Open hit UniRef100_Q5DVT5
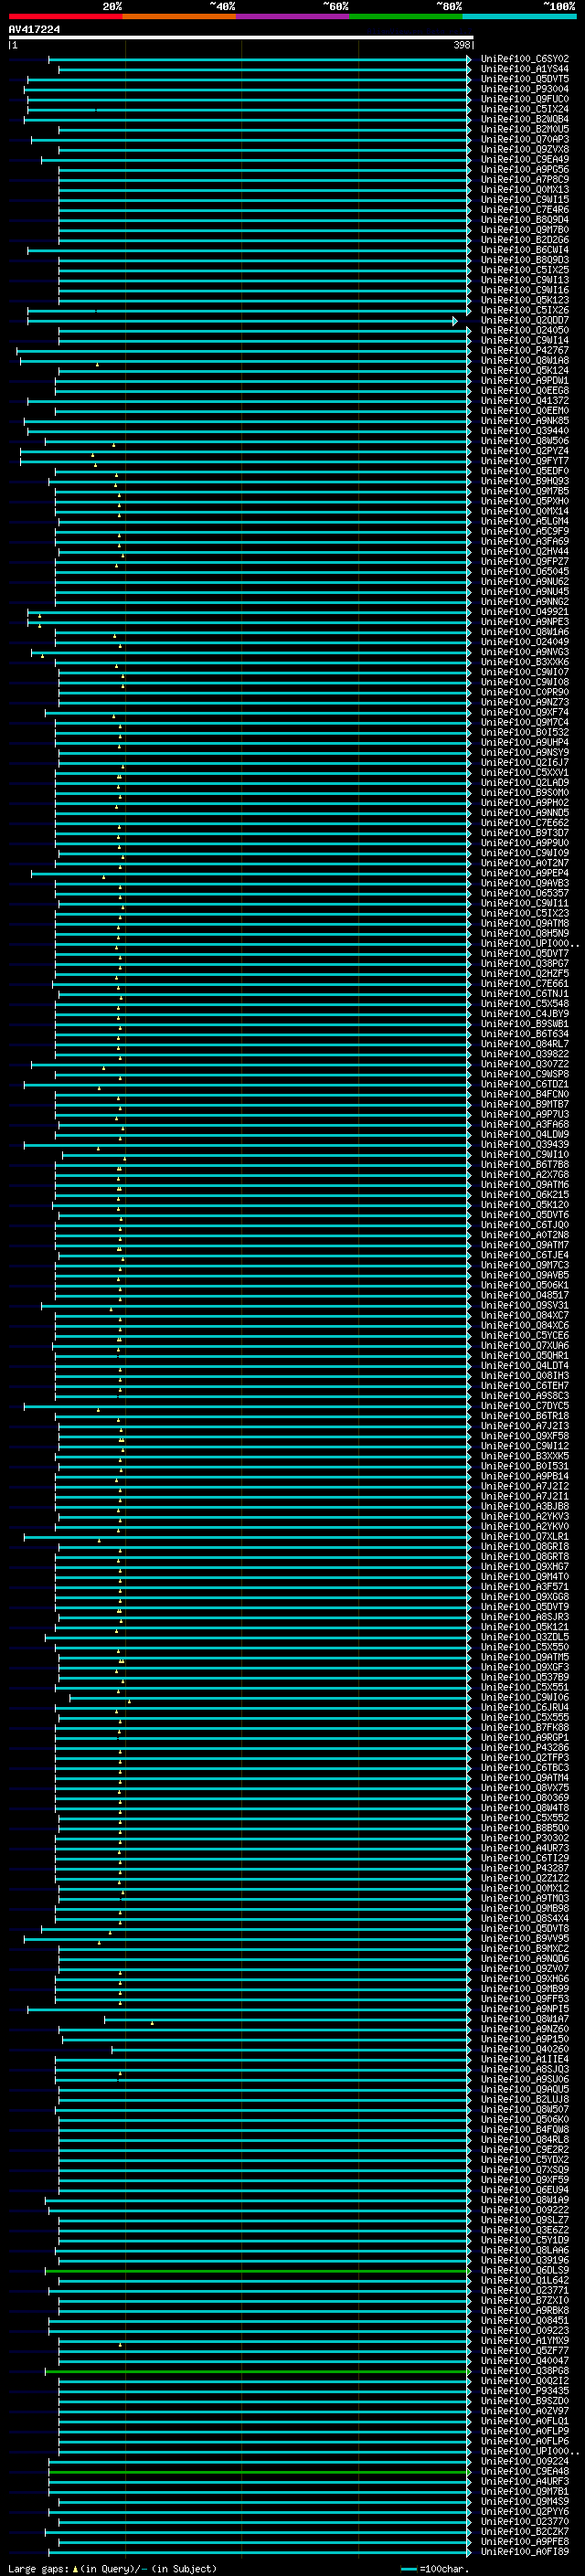The height and width of the screenshot is (2576, 585). tap(524, 79)
